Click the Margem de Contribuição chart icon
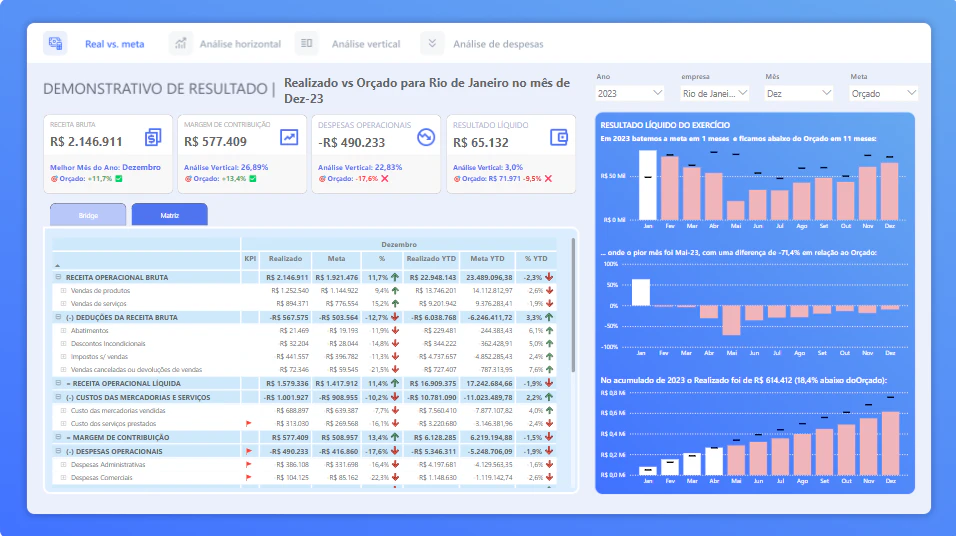This screenshot has width=956, height=536. (289, 137)
